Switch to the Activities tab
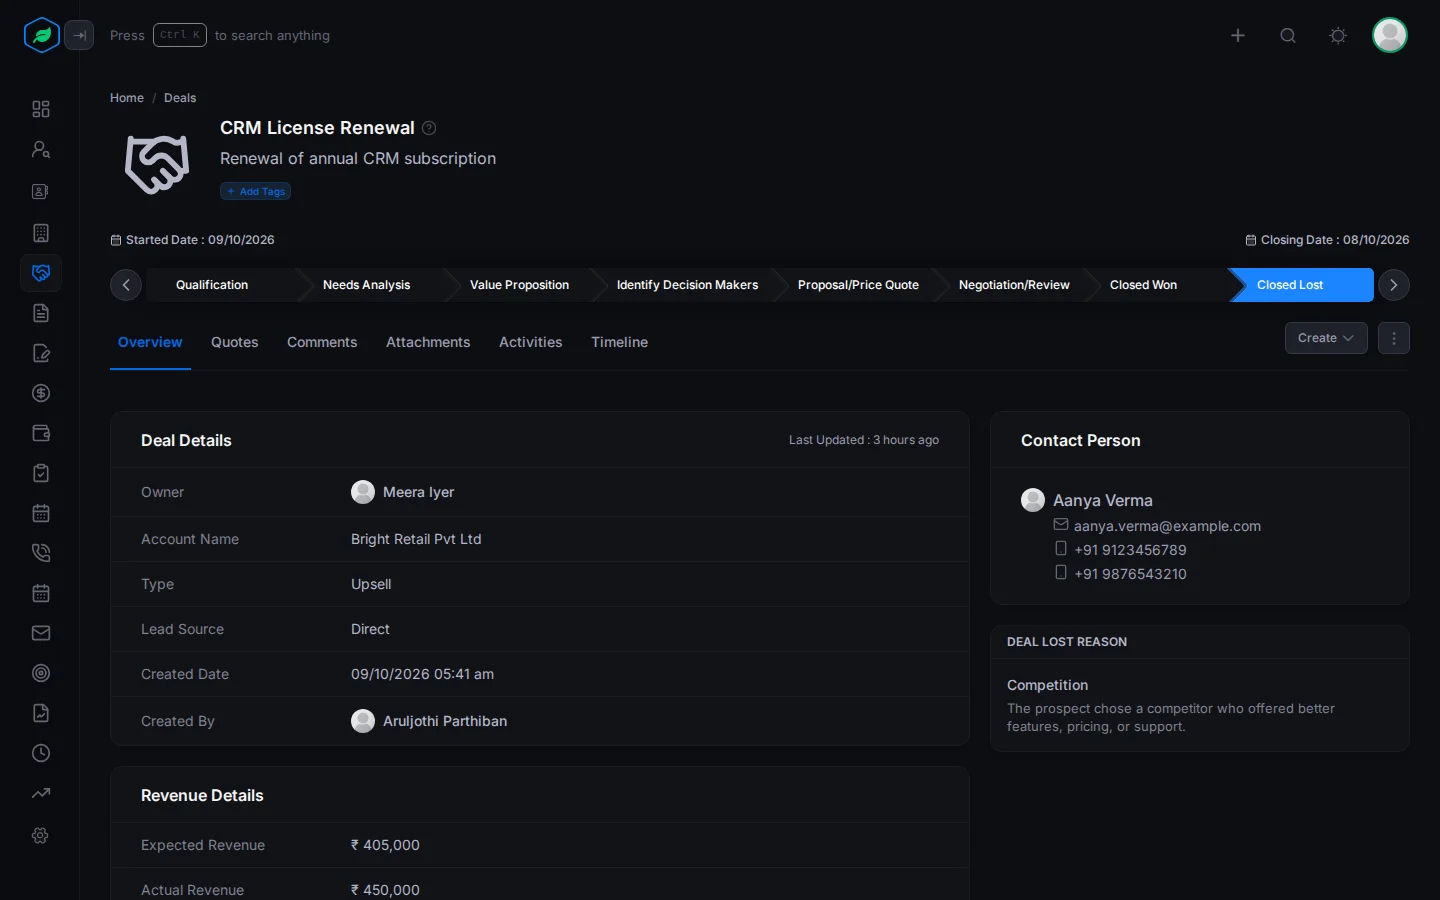The image size is (1440, 900). (x=531, y=342)
